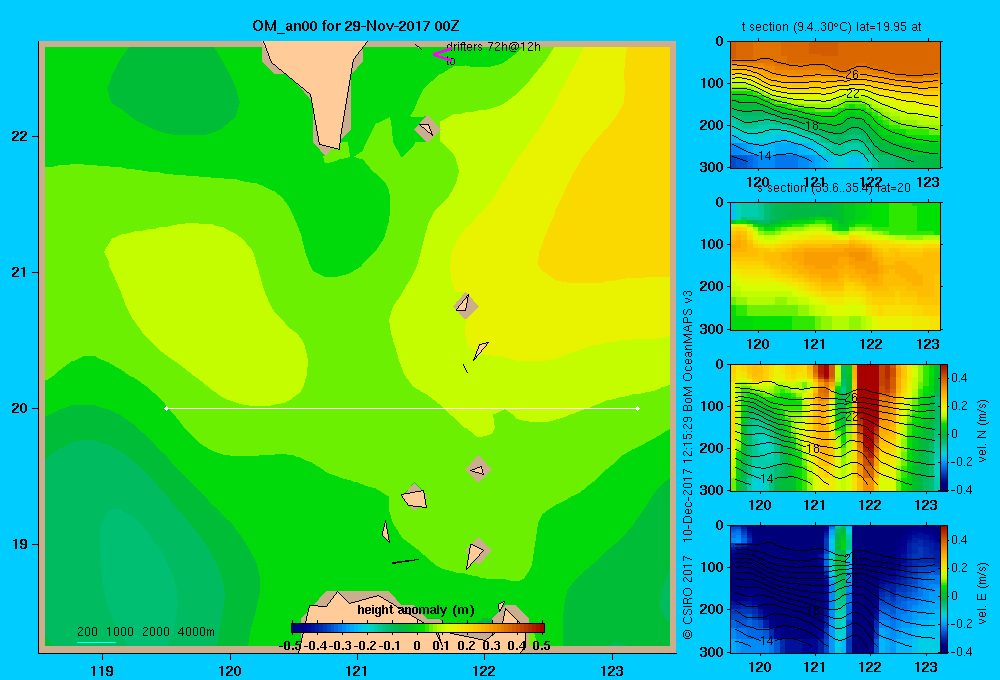Open the eastward velocity section plot

(834, 589)
